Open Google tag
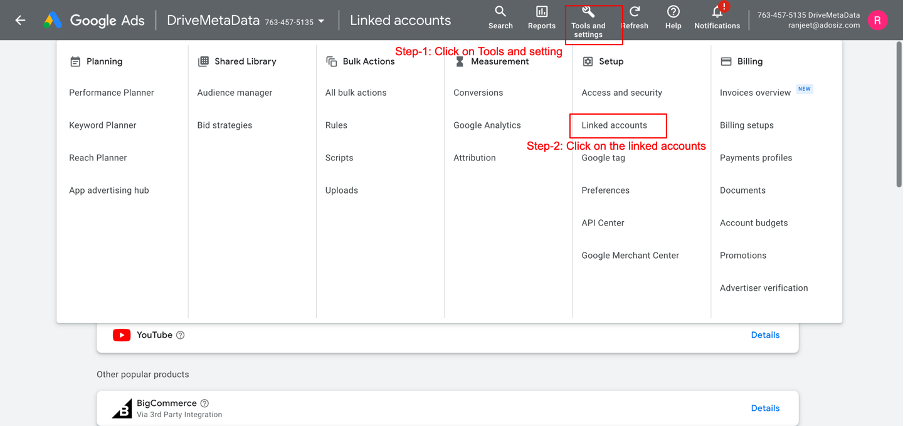Viewport: 904px width, 426px height. 603,158
